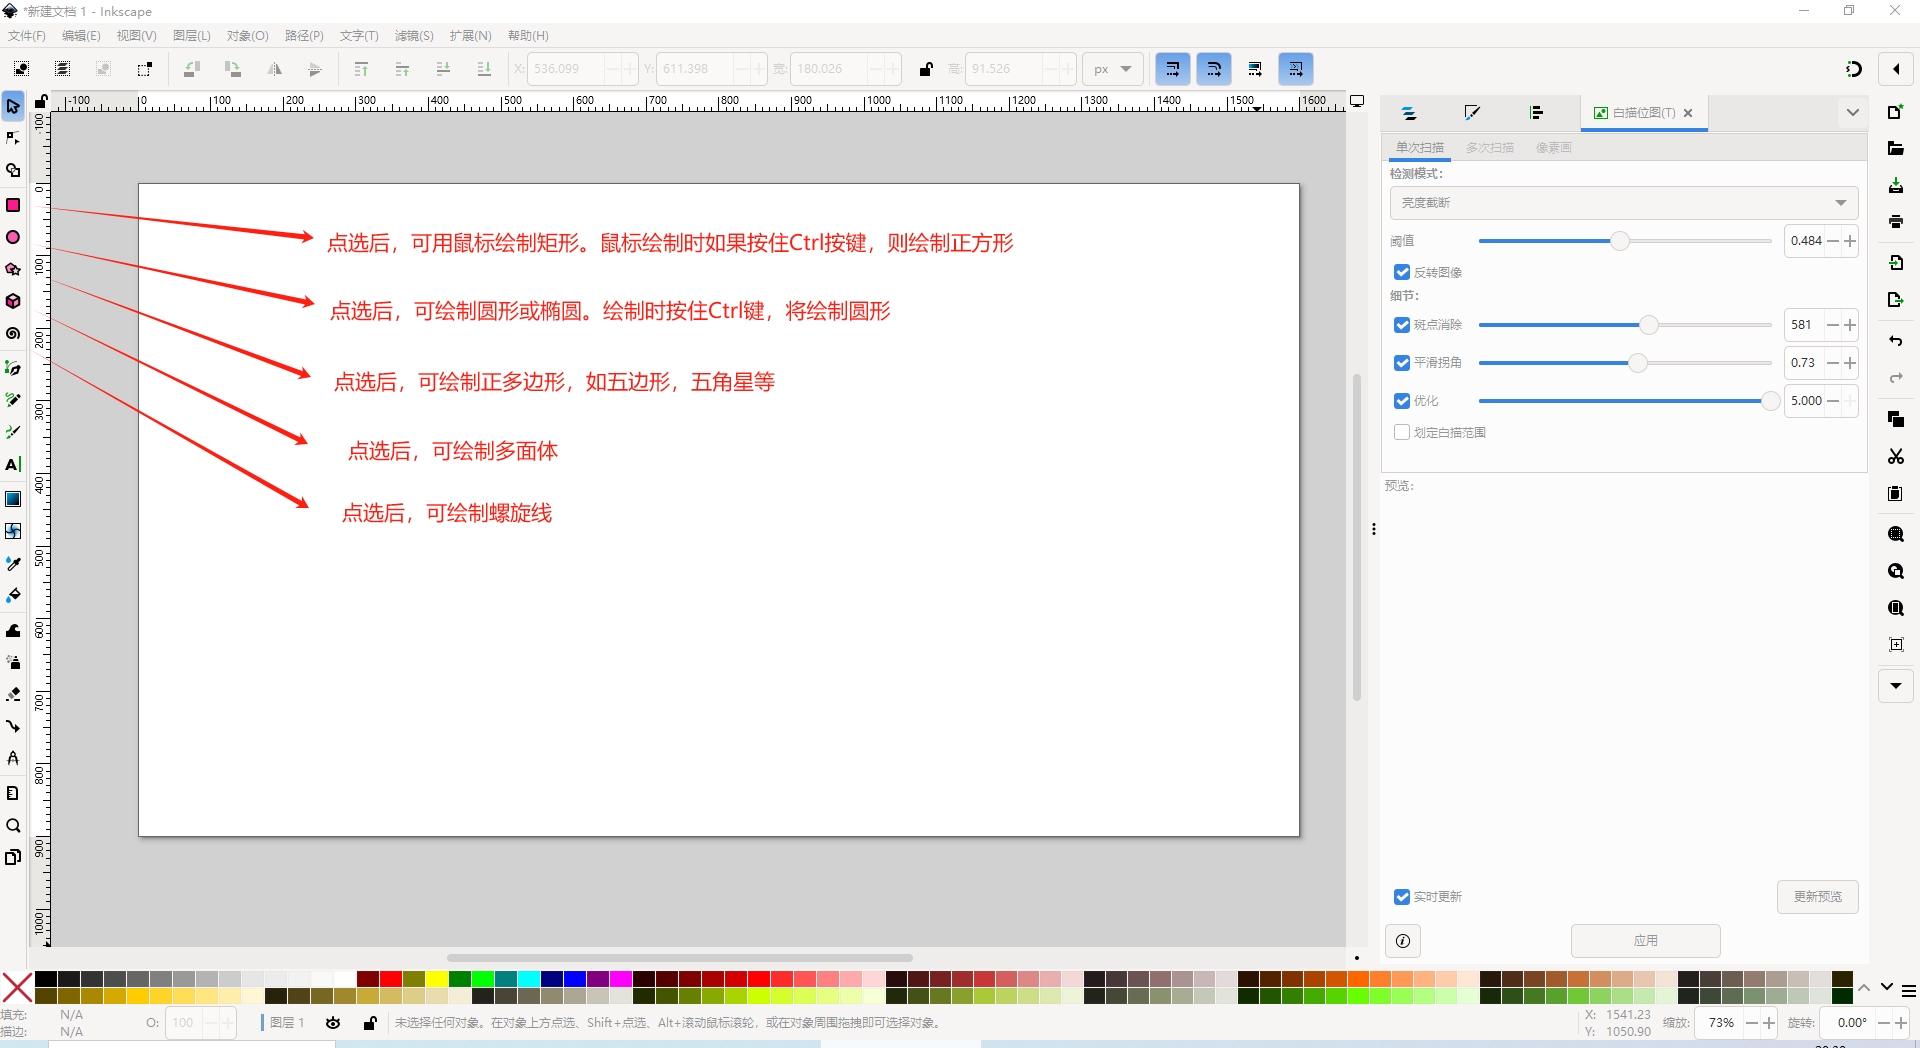
Task: Select the Gradient tool
Action: 13,498
